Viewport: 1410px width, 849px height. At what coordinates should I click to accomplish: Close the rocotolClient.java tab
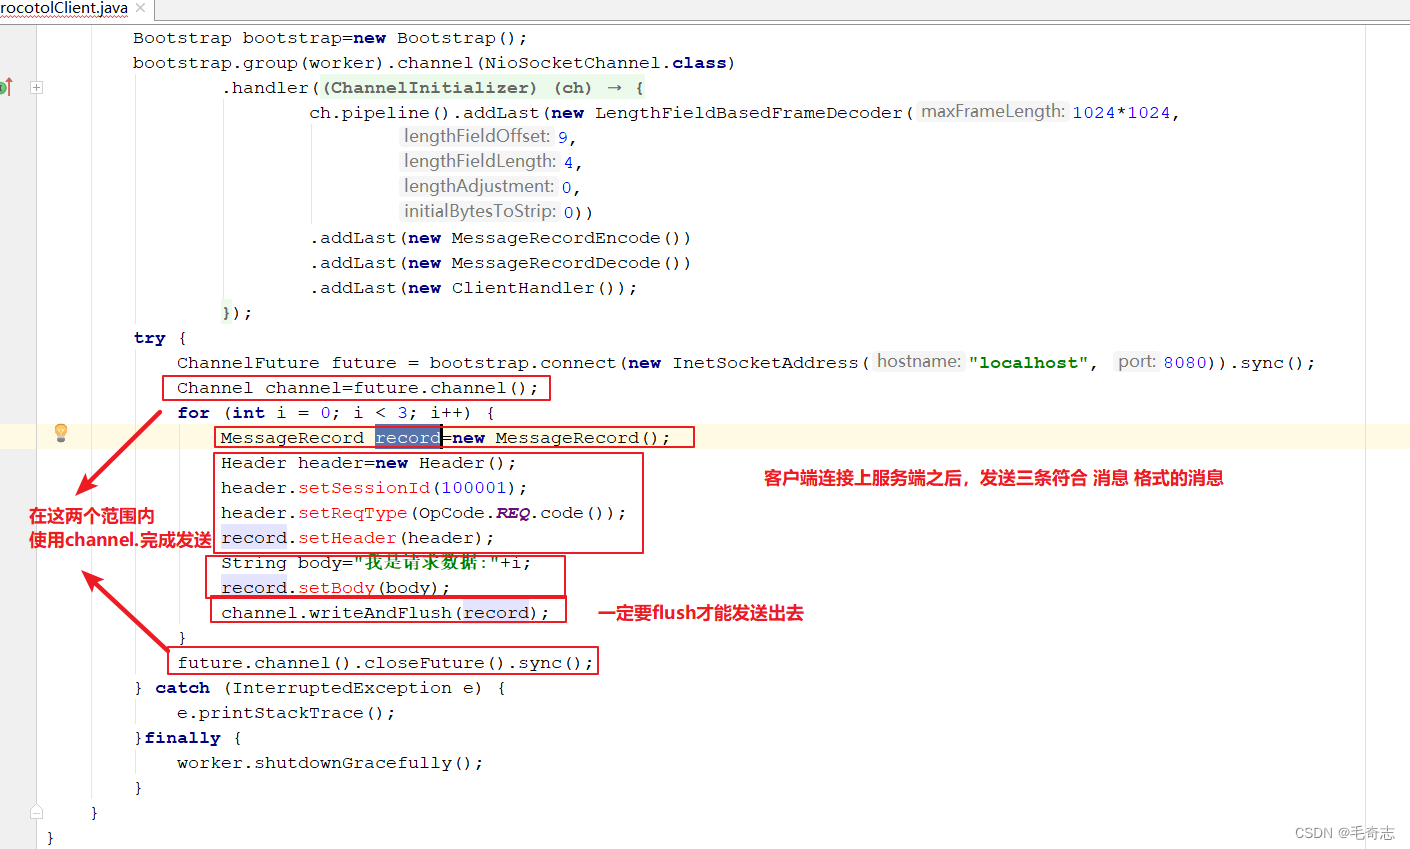point(140,8)
